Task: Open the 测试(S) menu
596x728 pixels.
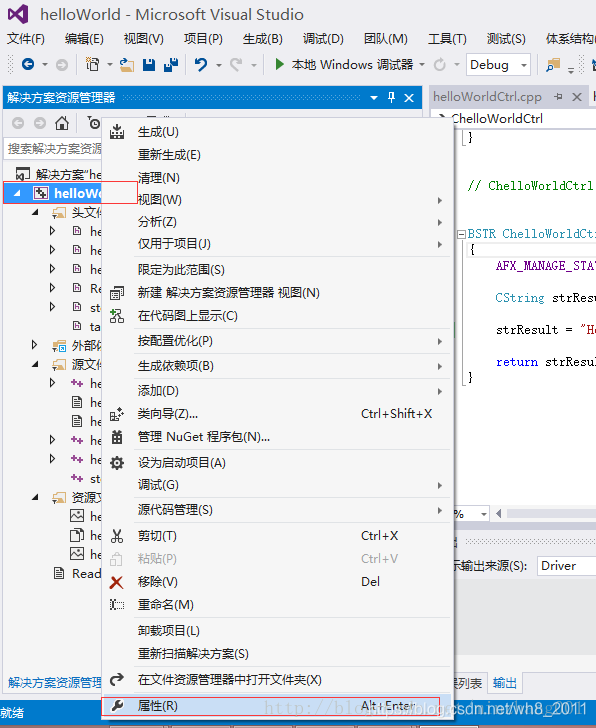Action: (x=506, y=39)
